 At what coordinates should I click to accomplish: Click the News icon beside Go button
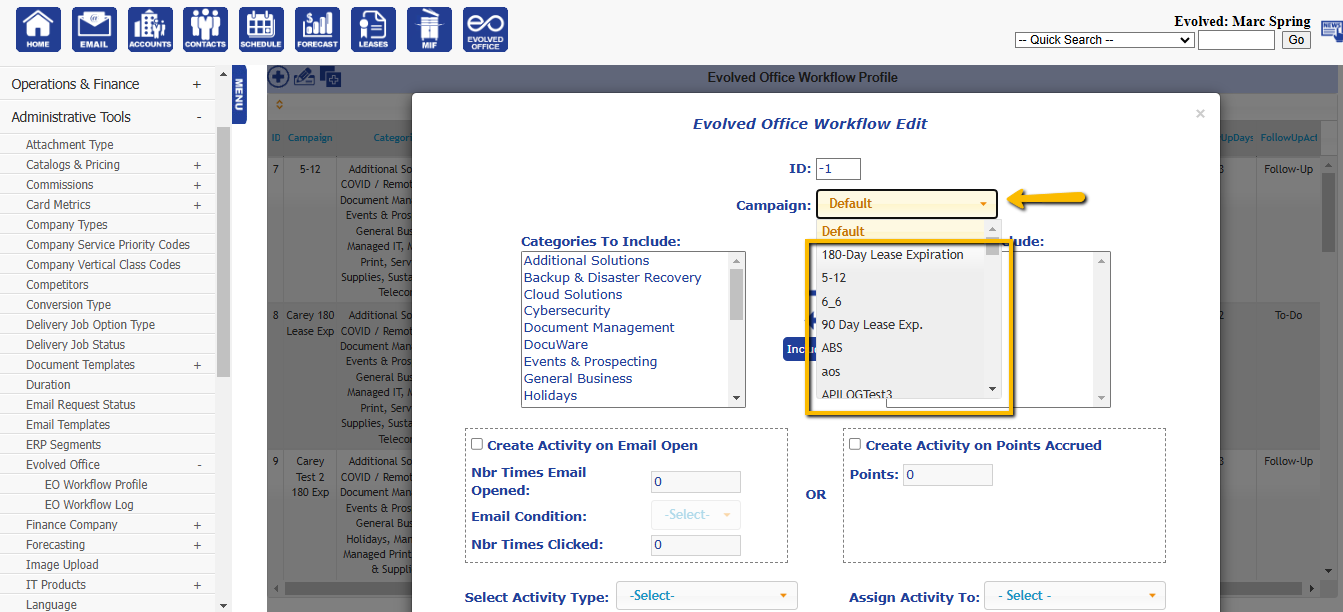click(1332, 33)
